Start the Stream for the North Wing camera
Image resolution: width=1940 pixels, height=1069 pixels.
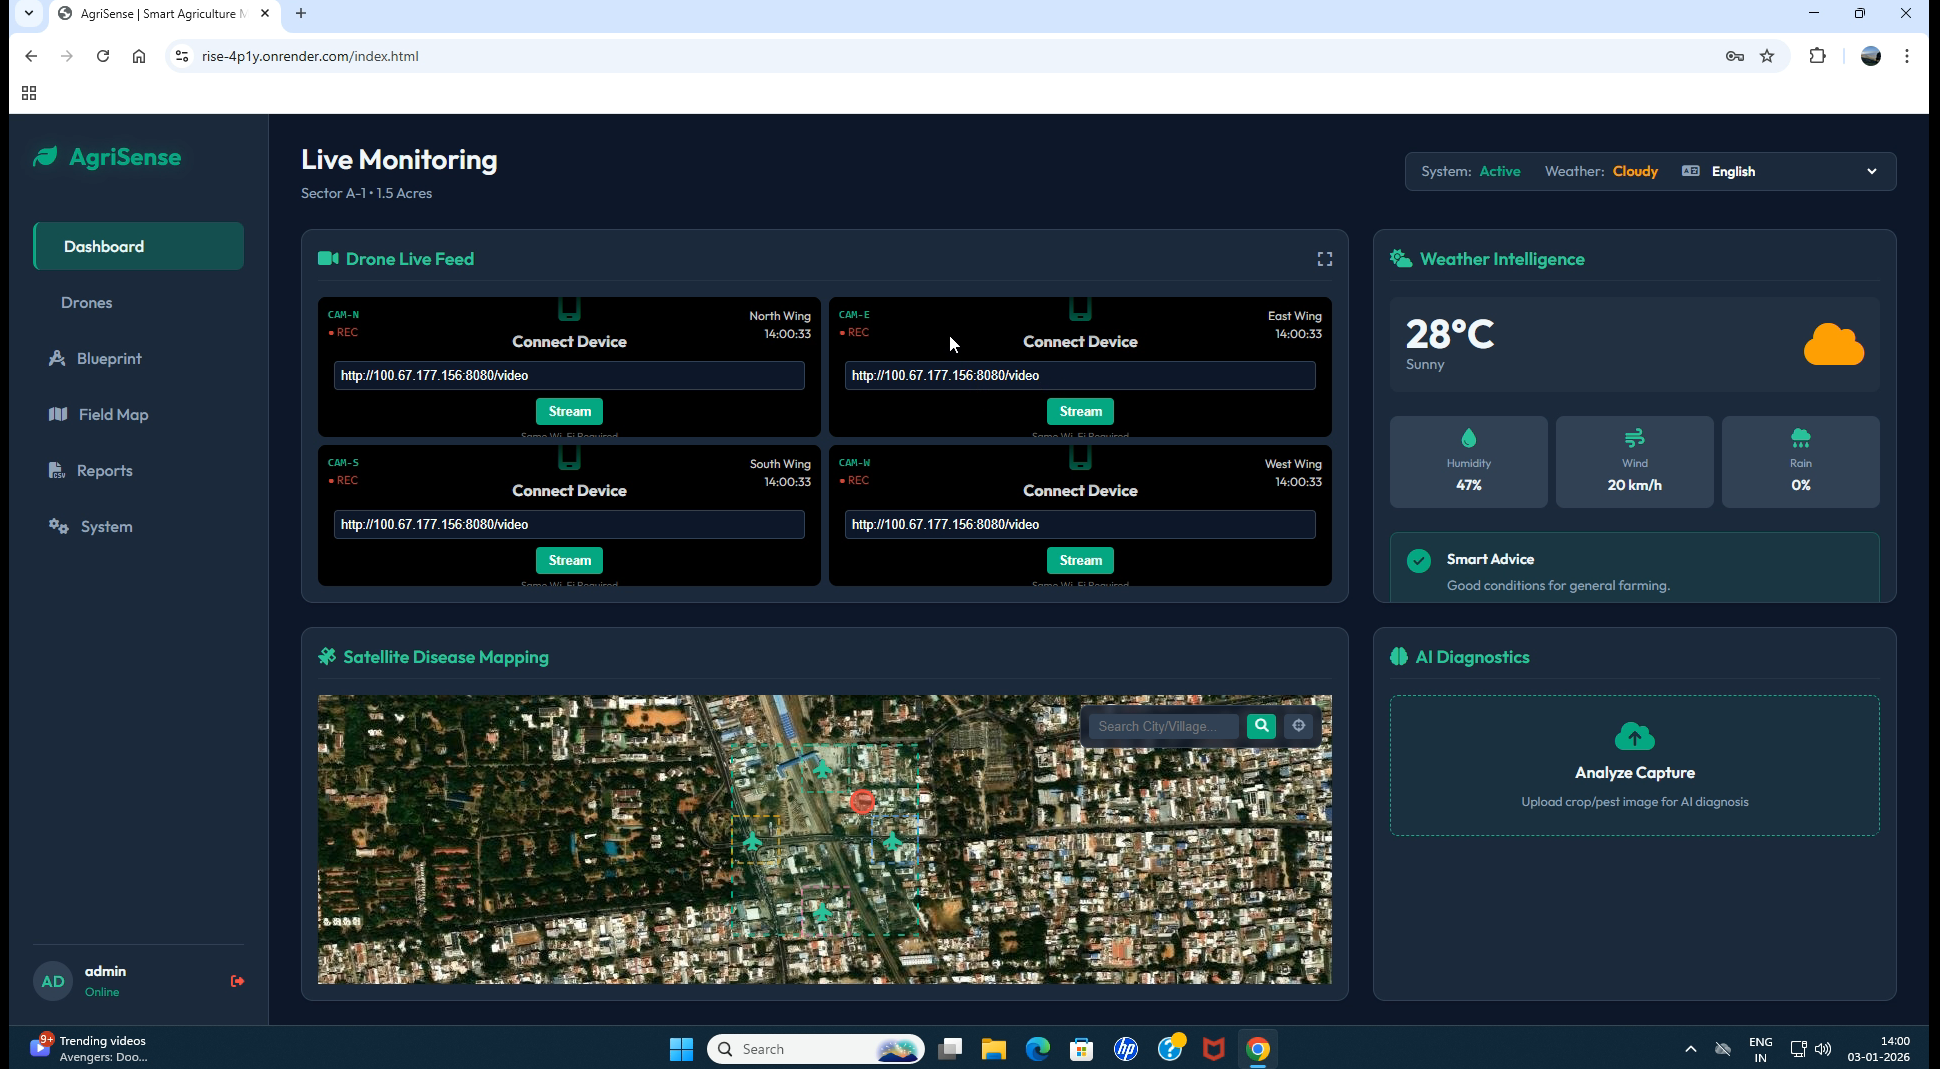[569, 411]
